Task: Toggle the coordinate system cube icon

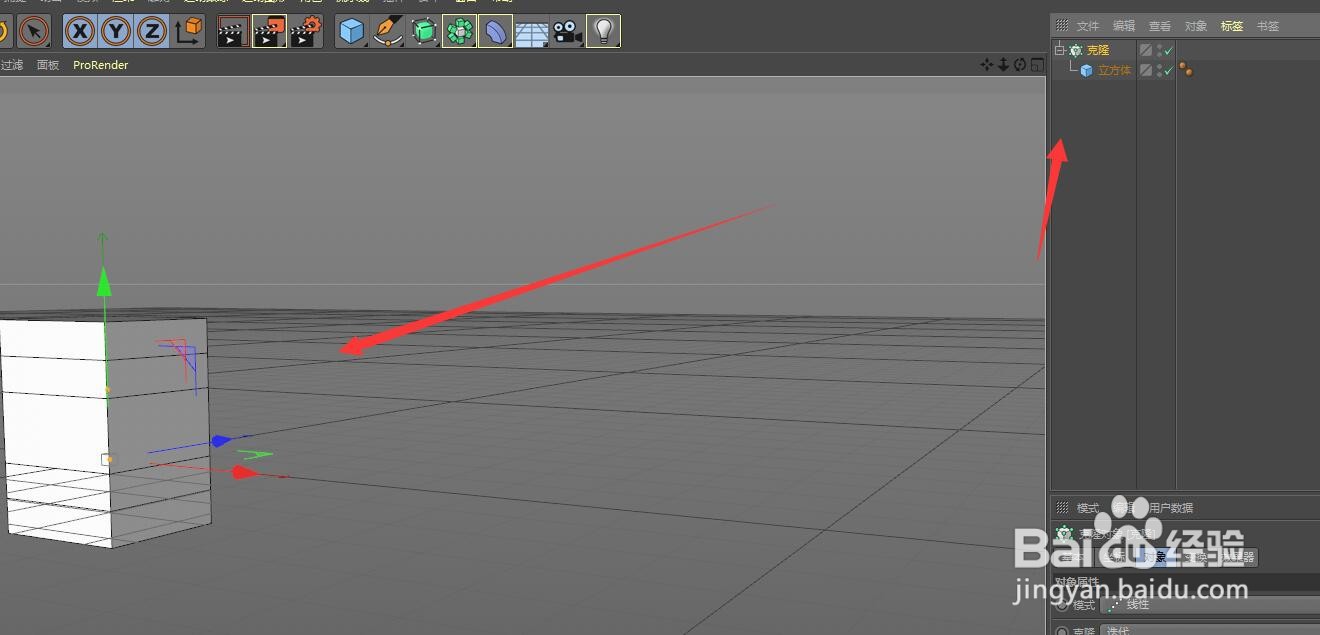Action: pyautogui.click(x=189, y=32)
